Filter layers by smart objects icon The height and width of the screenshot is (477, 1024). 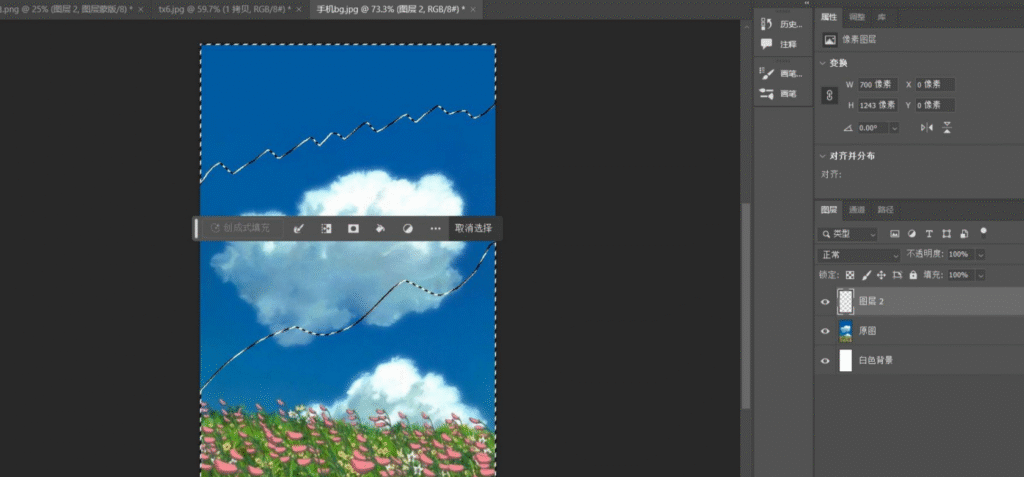[964, 233]
